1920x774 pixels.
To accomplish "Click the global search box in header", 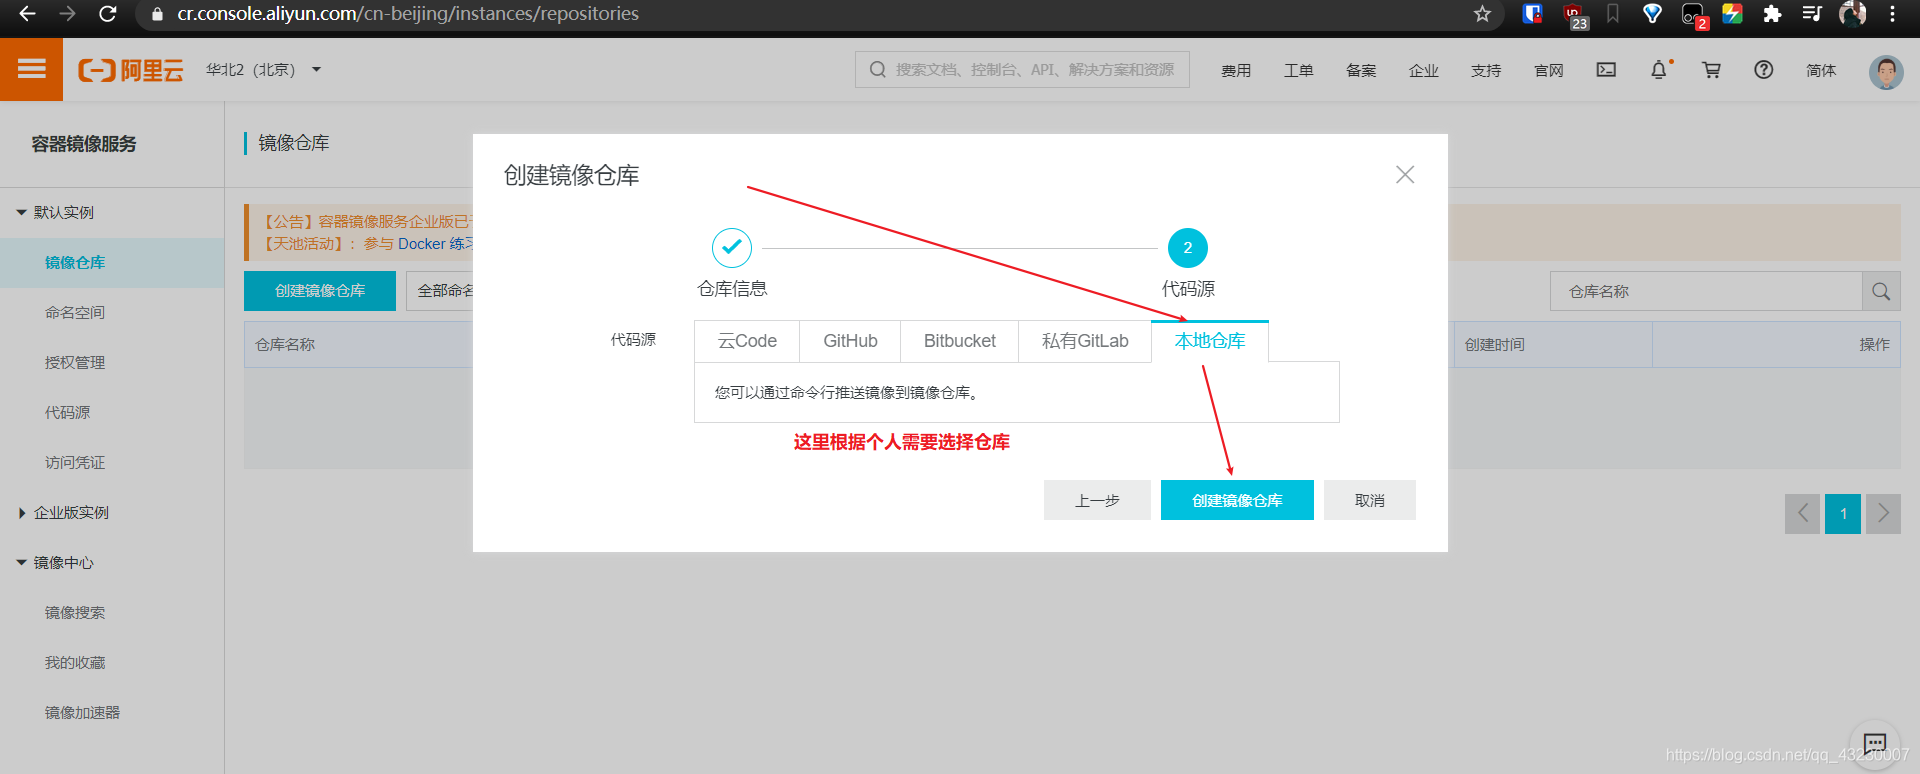I will pyautogui.click(x=1022, y=70).
